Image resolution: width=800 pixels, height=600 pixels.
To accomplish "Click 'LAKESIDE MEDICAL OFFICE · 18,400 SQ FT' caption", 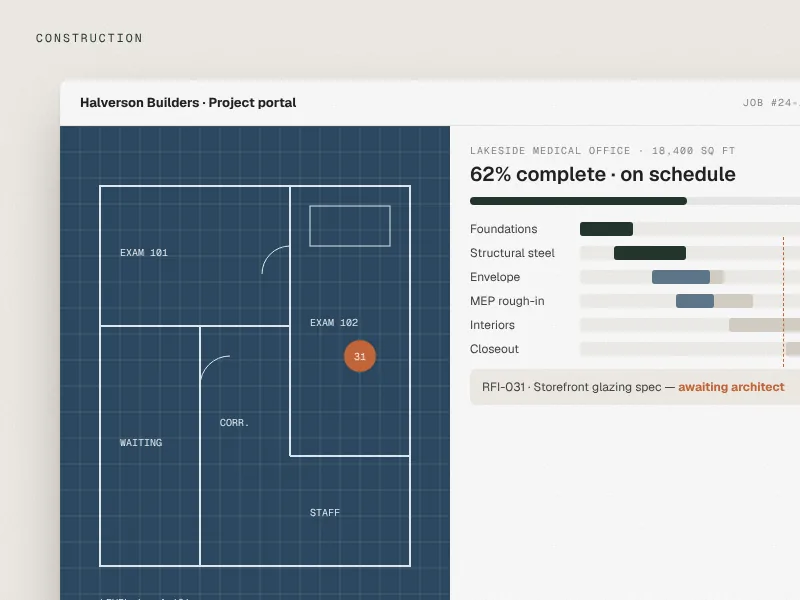I will point(603,151).
